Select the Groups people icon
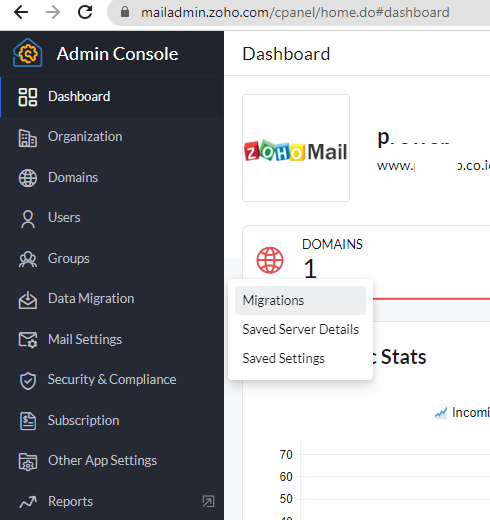The image size is (490, 520). (x=28, y=259)
